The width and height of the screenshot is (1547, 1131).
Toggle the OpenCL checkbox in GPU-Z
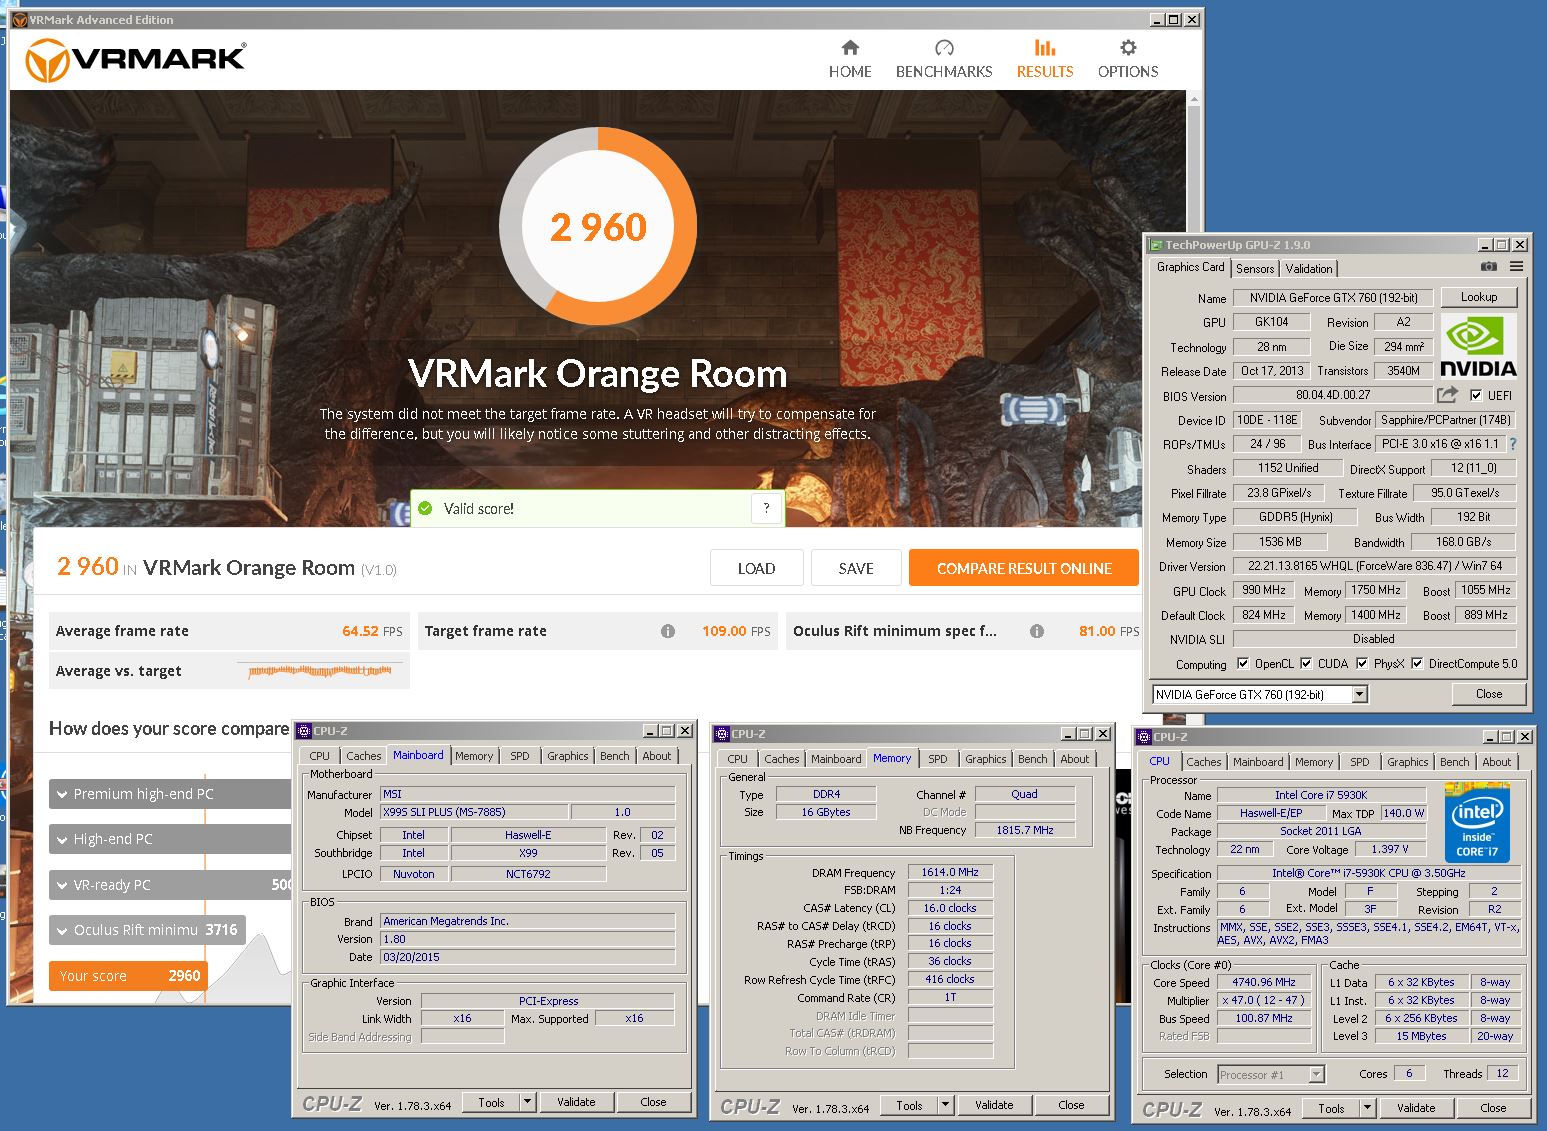[1243, 663]
